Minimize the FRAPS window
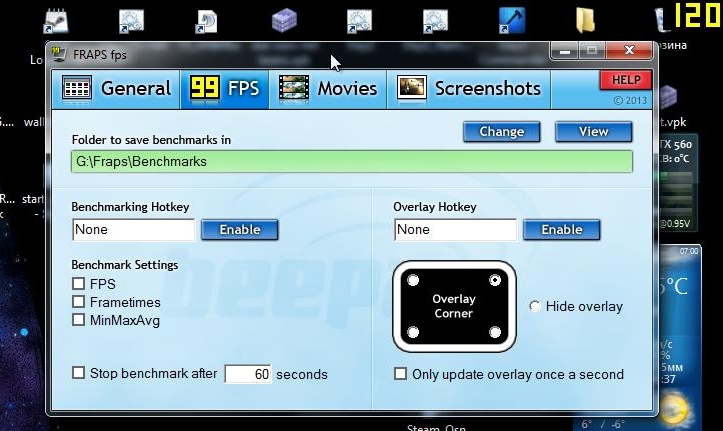This screenshot has height=431, width=723. coord(565,51)
